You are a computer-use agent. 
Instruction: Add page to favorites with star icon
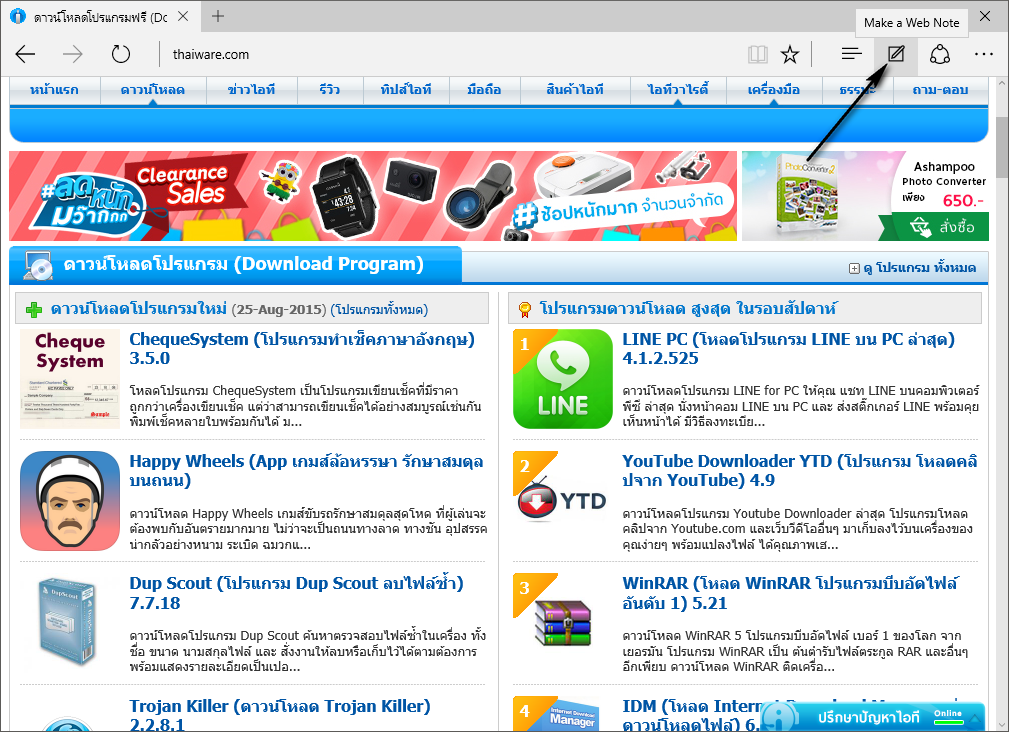(790, 55)
